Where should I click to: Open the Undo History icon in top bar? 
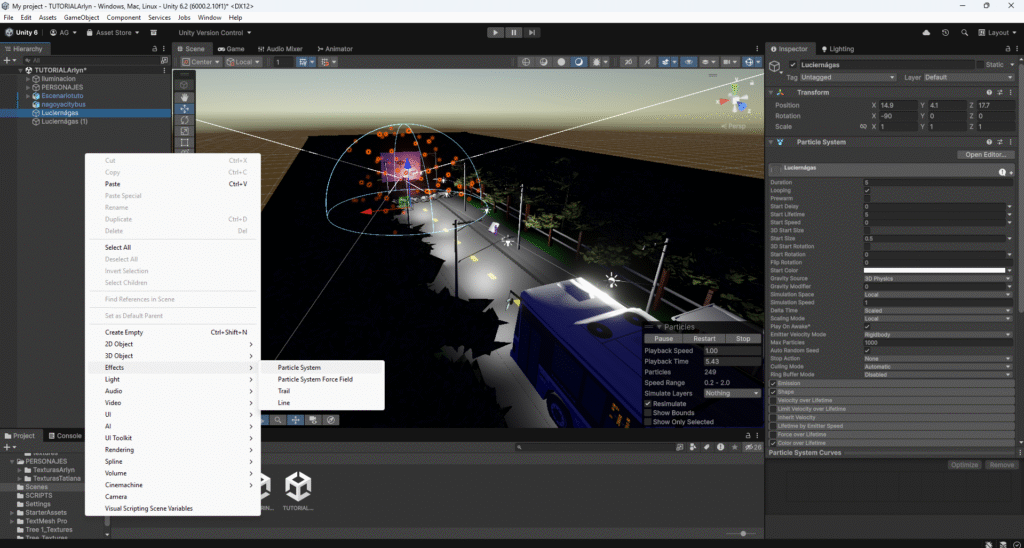945,32
